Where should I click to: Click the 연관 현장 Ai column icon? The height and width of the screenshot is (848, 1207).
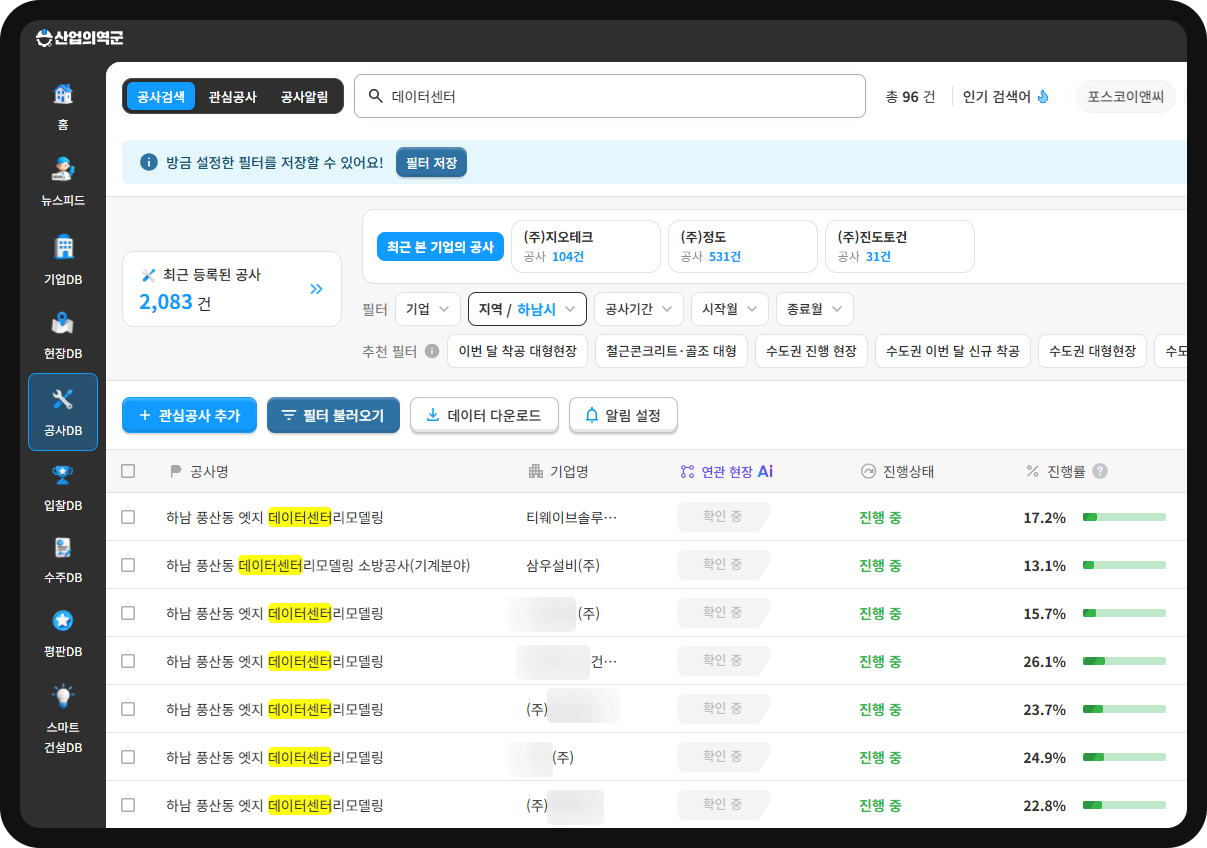[x=687, y=471]
